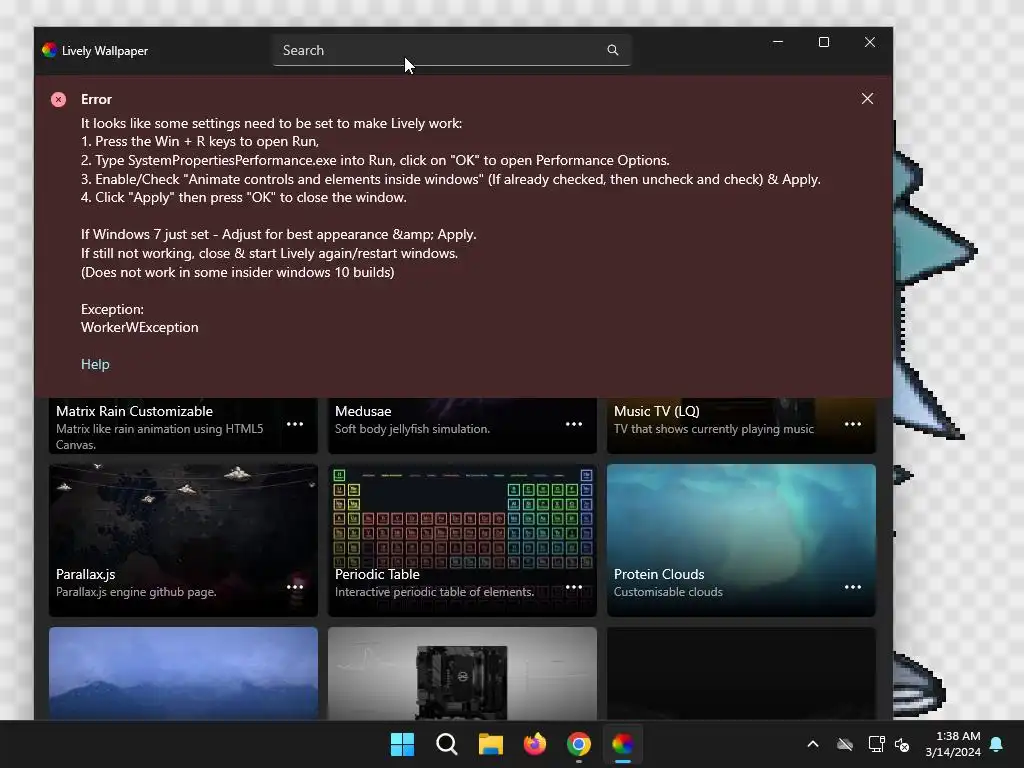Open more options for Medusae wallpaper

pos(574,424)
